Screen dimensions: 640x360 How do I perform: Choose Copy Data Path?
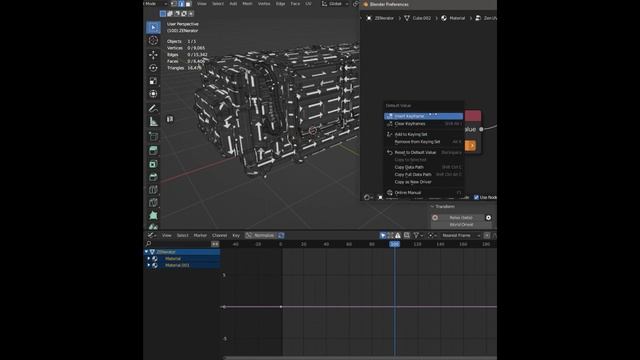[x=423, y=167]
